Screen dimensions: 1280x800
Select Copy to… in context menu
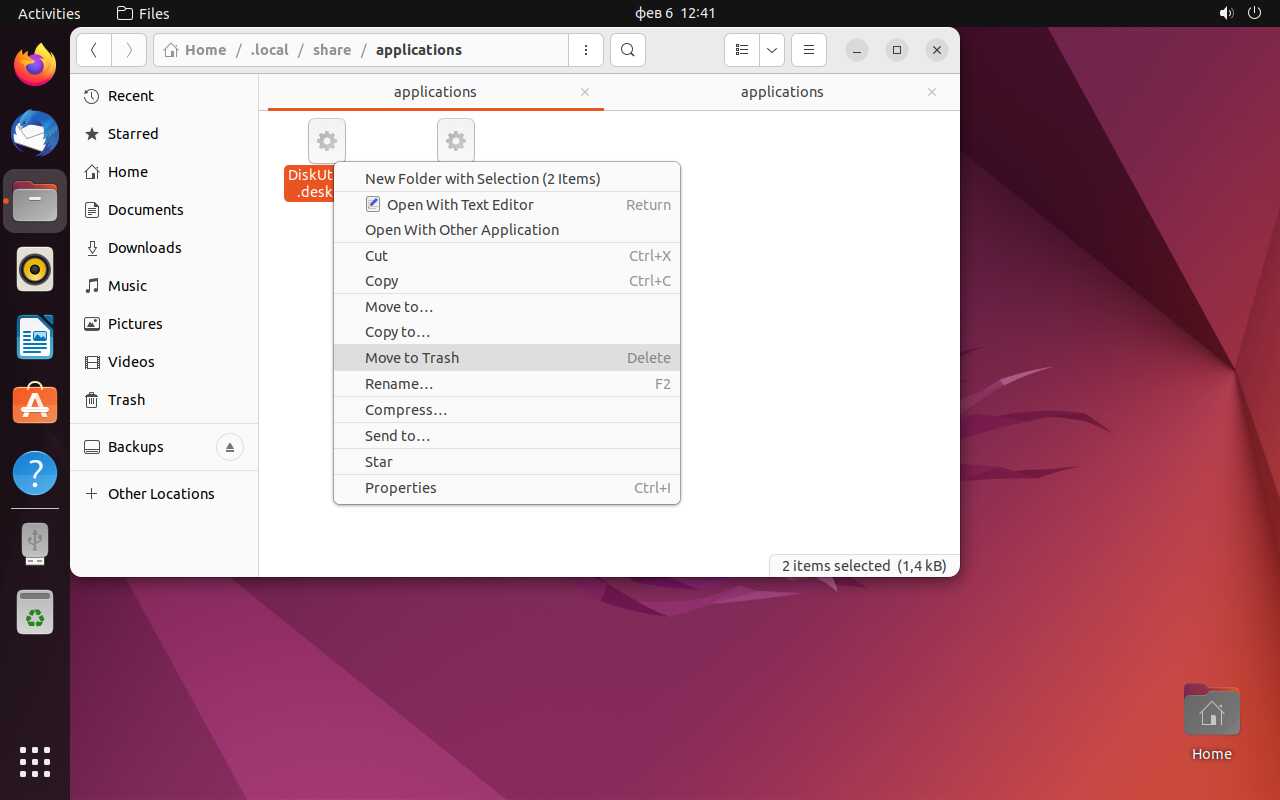click(507, 332)
